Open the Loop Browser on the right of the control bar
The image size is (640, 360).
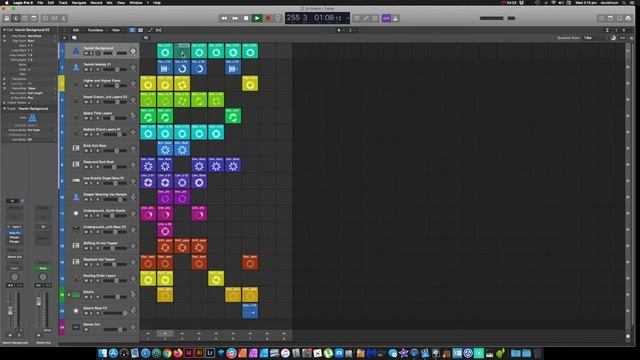pyautogui.click(x=619, y=18)
